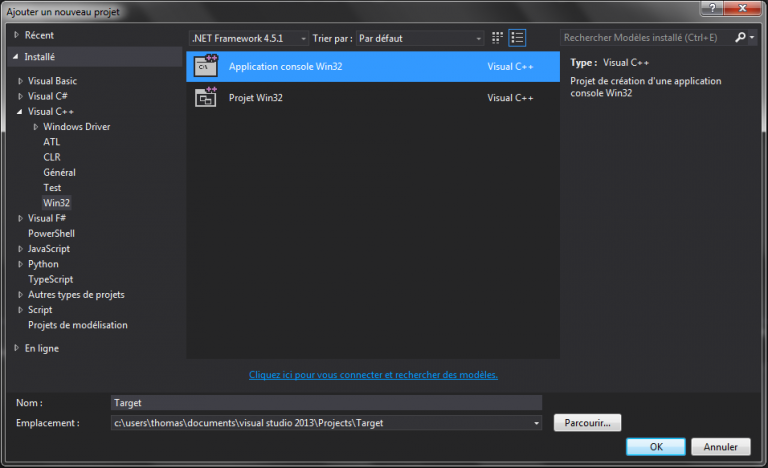Viewport: 768px width, 468px height.
Task: Close the Ajouter un nouveau projet dialog
Action: [x=742, y=8]
